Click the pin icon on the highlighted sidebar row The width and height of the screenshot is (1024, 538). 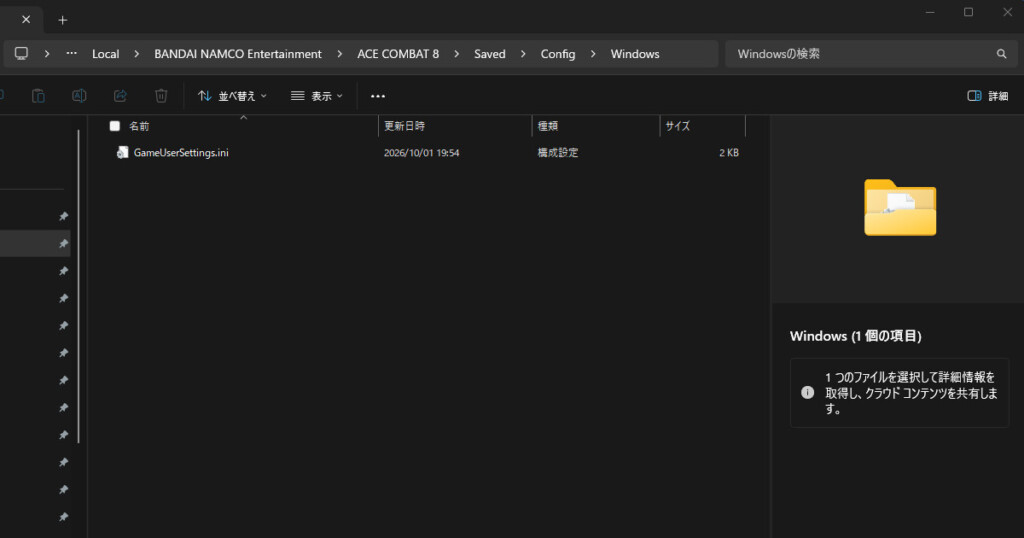[x=63, y=244]
